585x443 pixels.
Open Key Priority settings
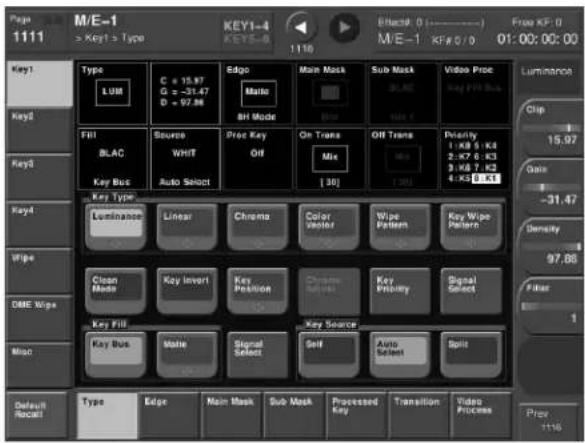pyautogui.click(x=400, y=291)
